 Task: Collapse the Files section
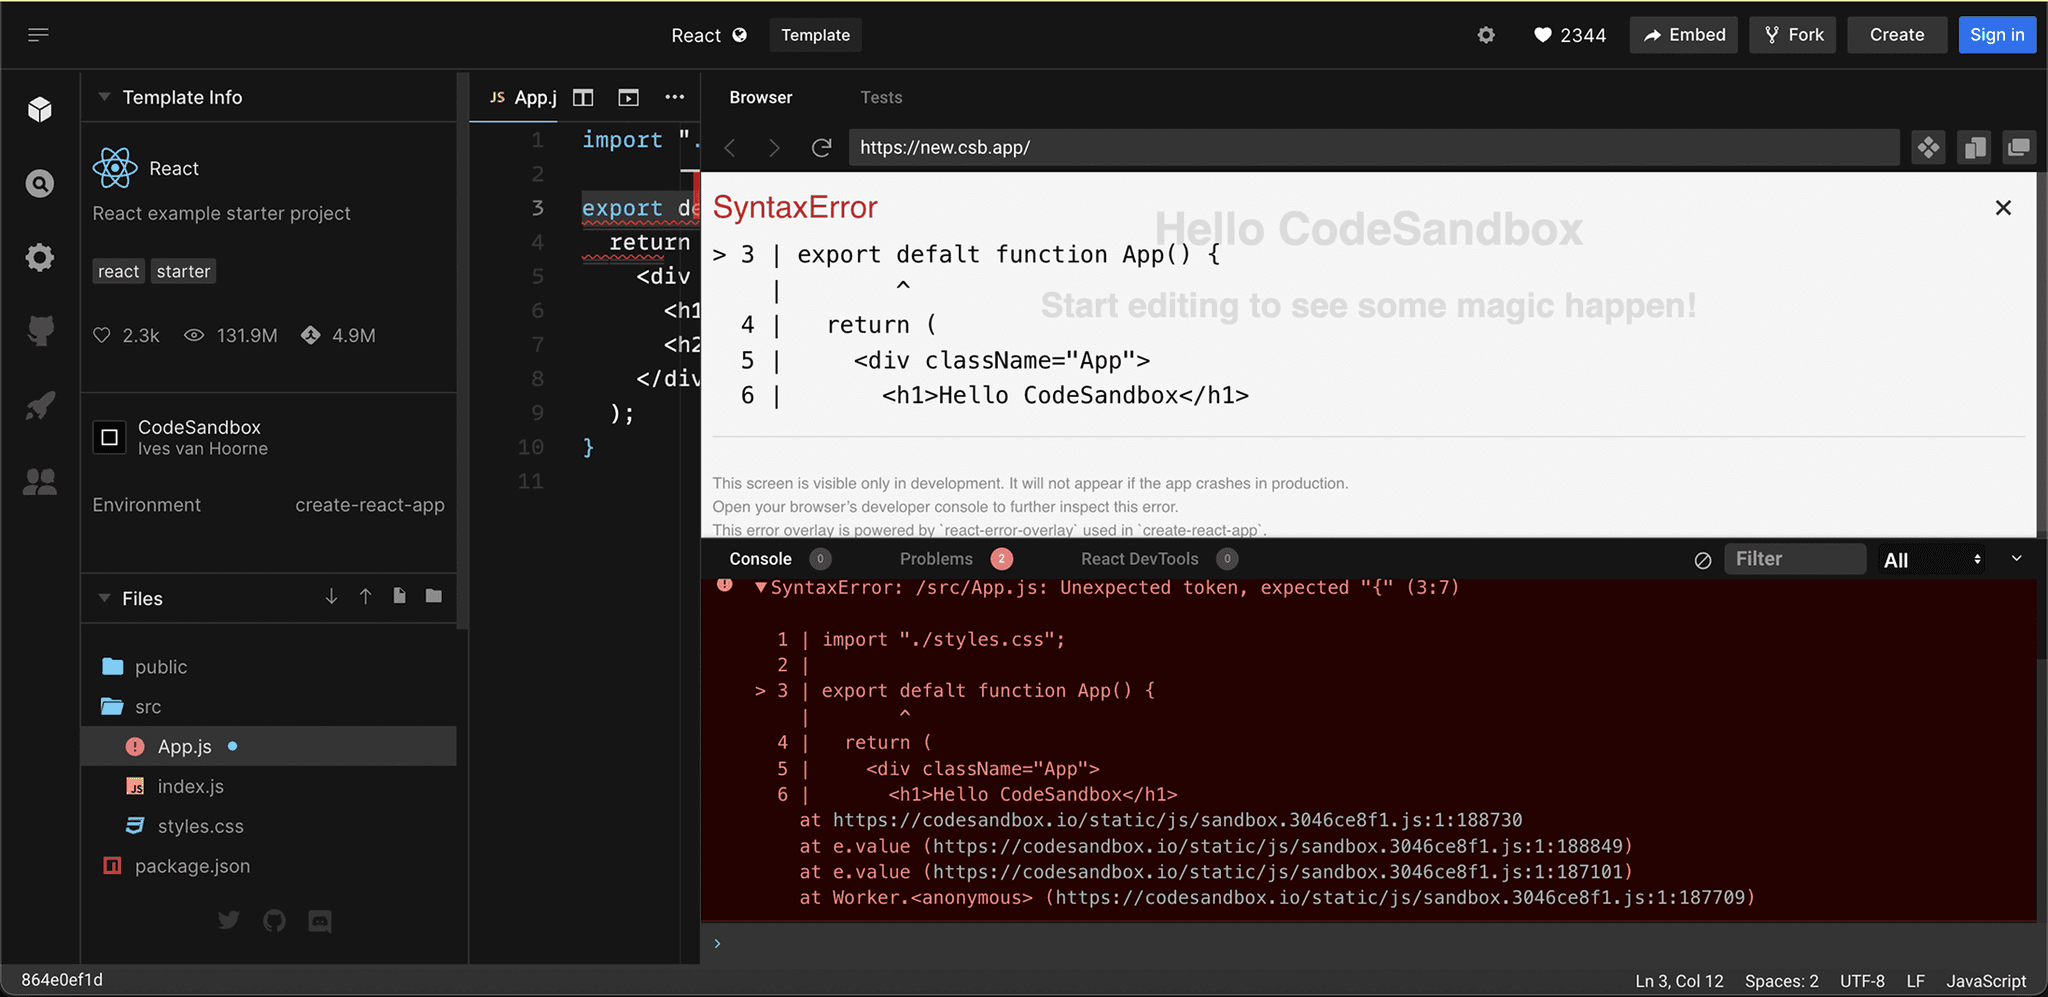pos(104,598)
